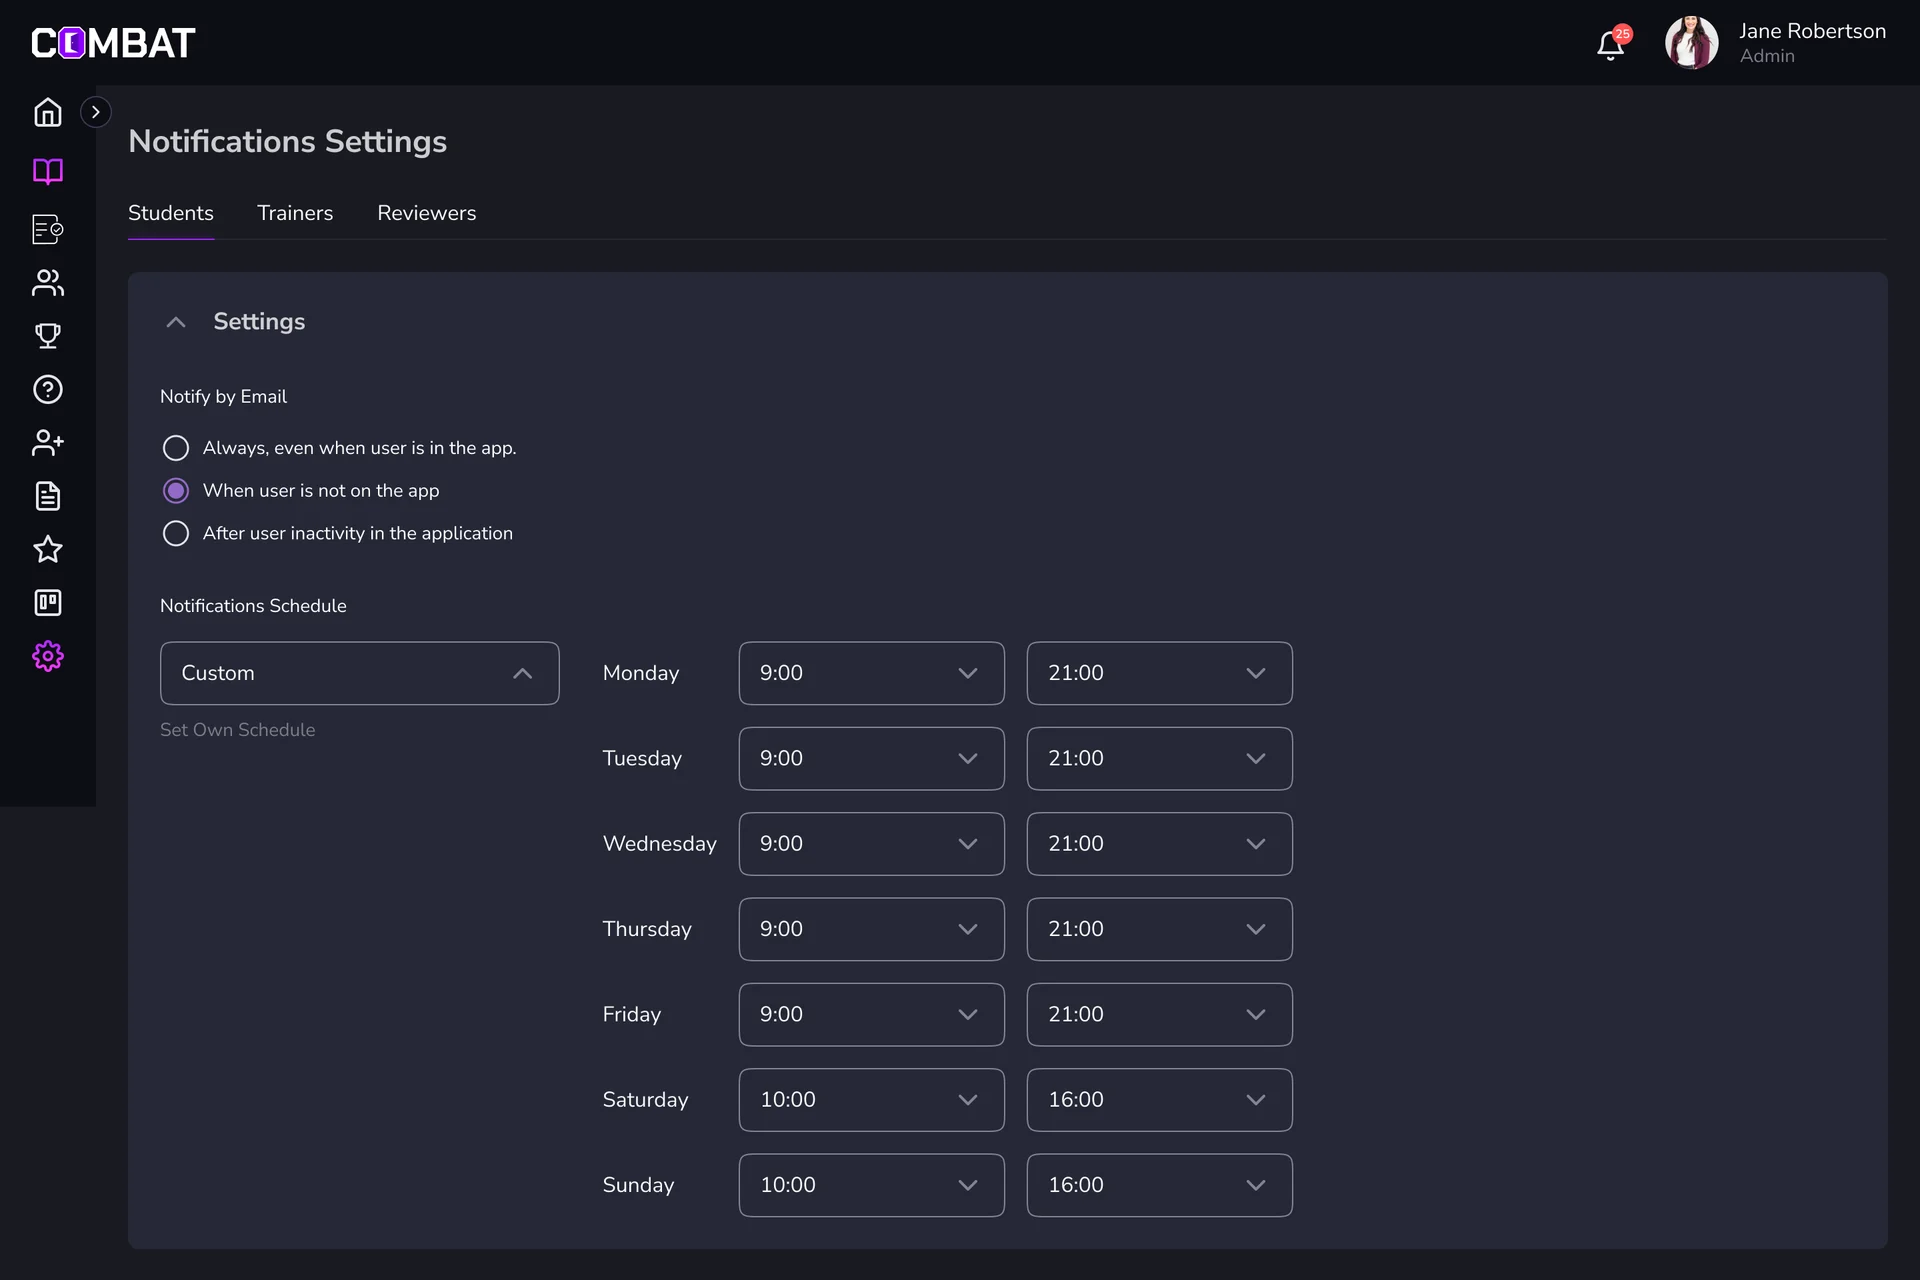Click the Saturday day label
Image resolution: width=1920 pixels, height=1280 pixels.
point(645,1100)
